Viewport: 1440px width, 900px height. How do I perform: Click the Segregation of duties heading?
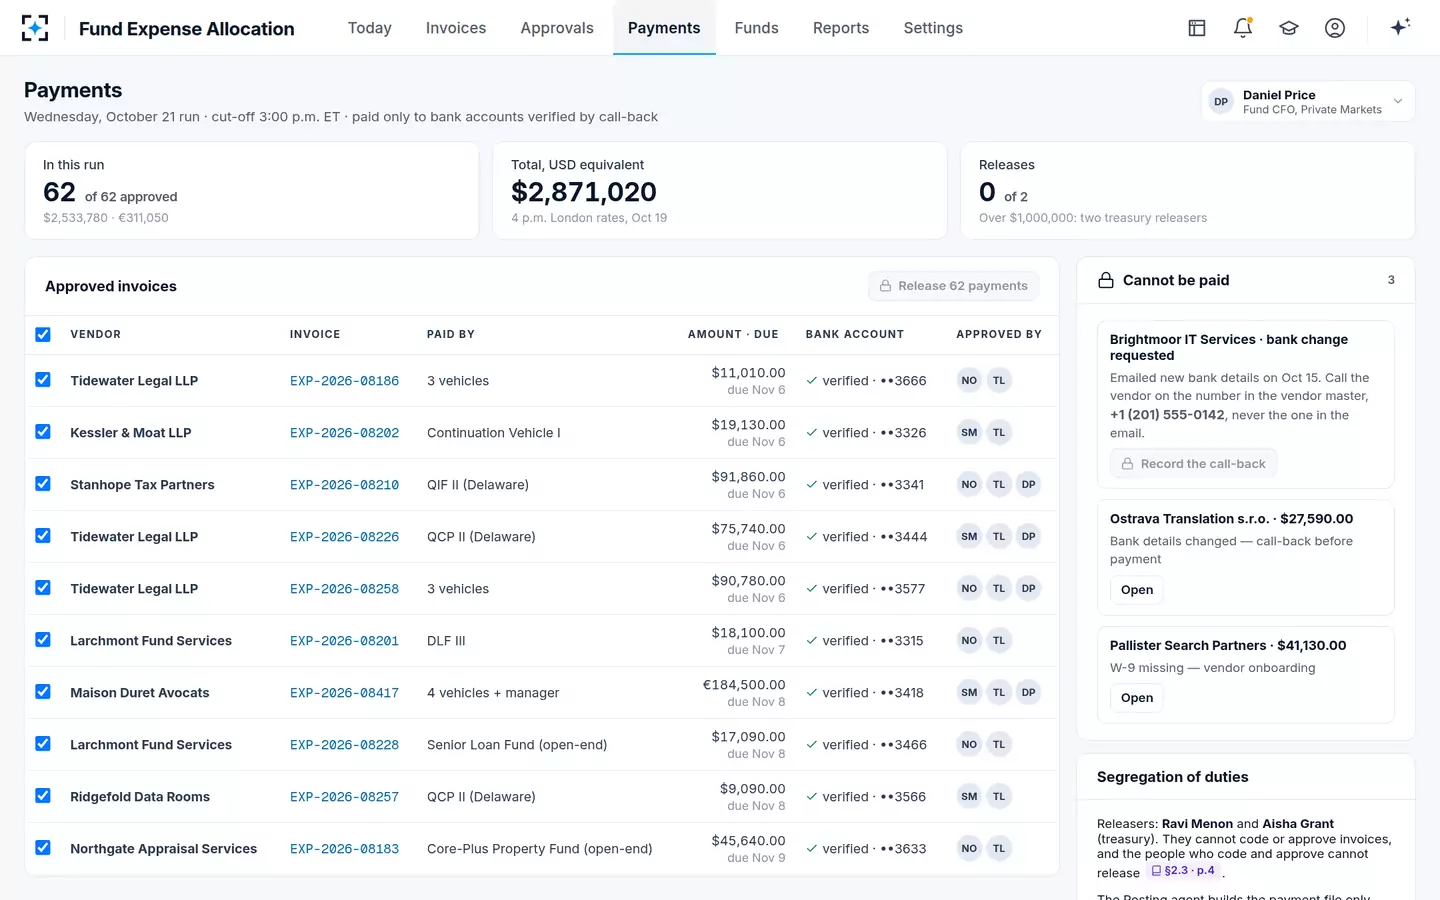[x=1172, y=777]
